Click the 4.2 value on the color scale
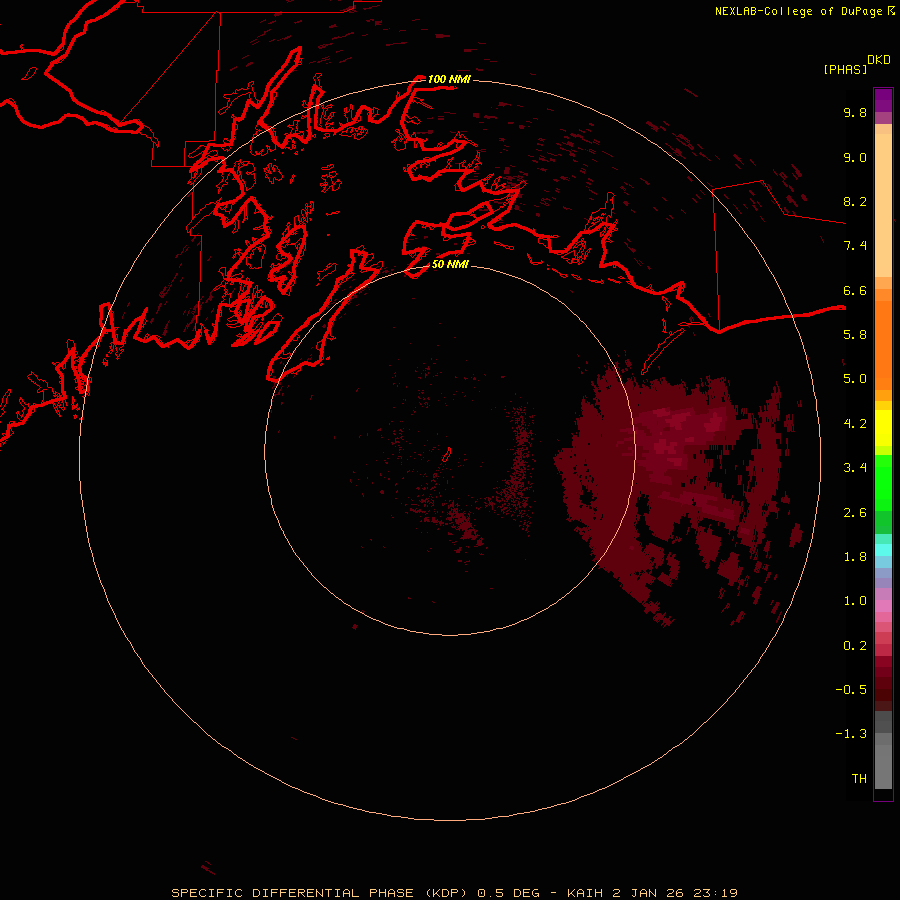 (855, 424)
